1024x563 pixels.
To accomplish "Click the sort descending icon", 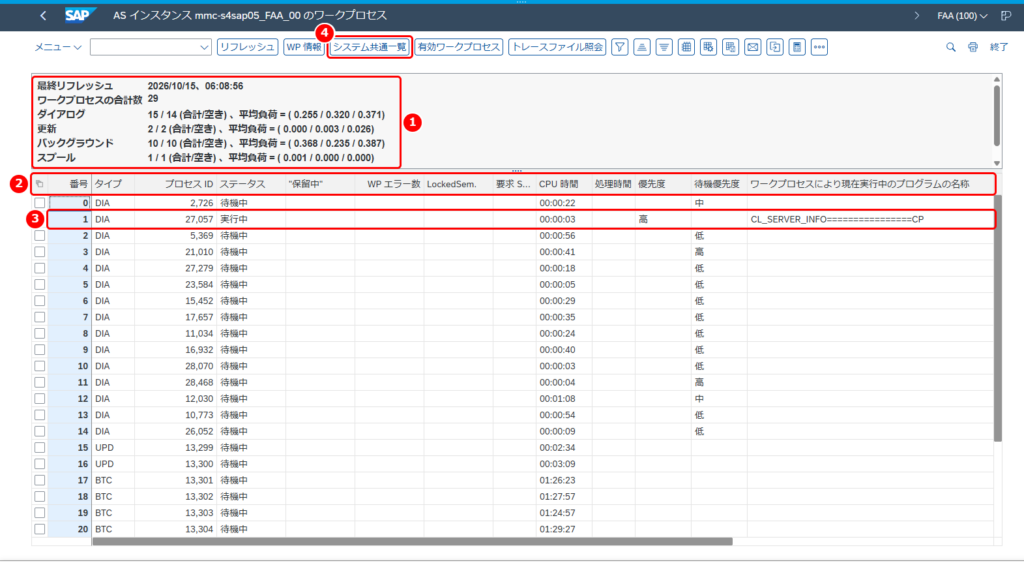I will coord(664,47).
